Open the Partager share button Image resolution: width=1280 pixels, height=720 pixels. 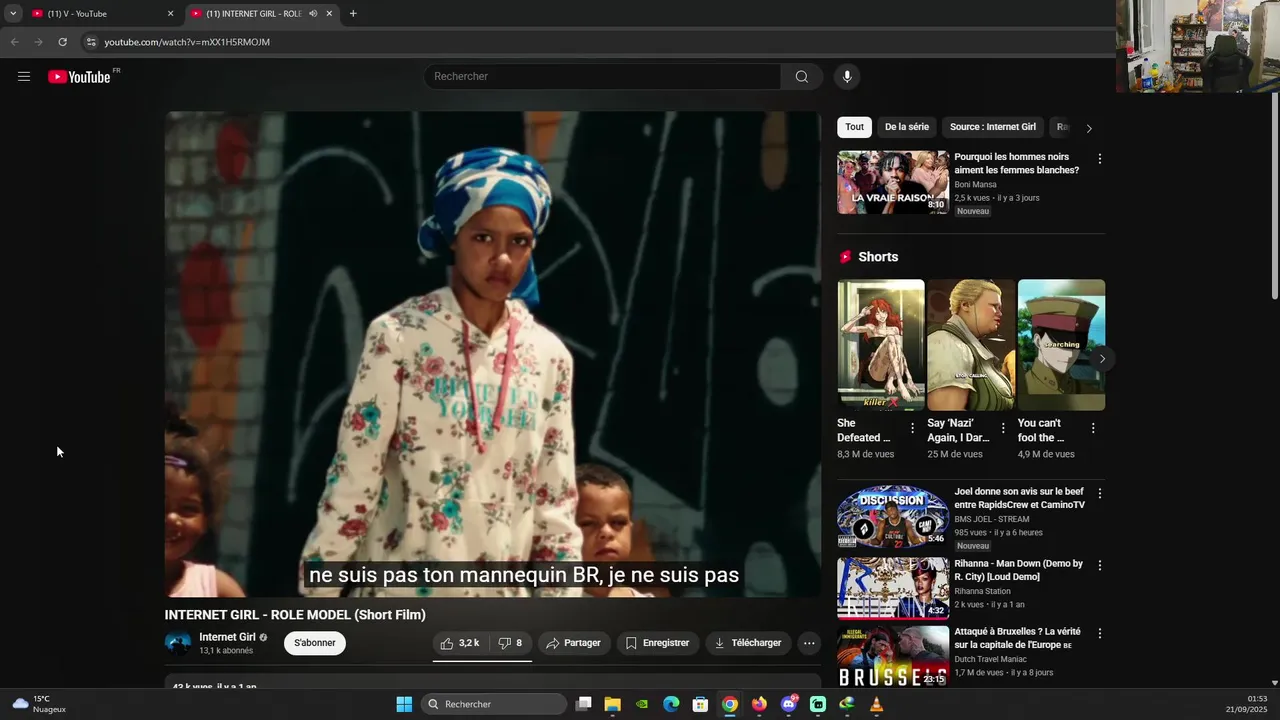point(574,643)
